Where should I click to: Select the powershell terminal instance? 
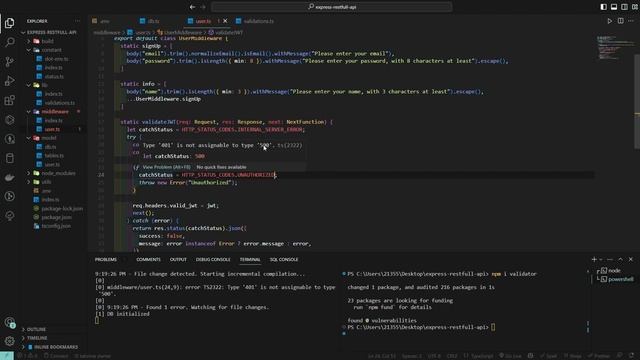pyautogui.click(x=620, y=279)
